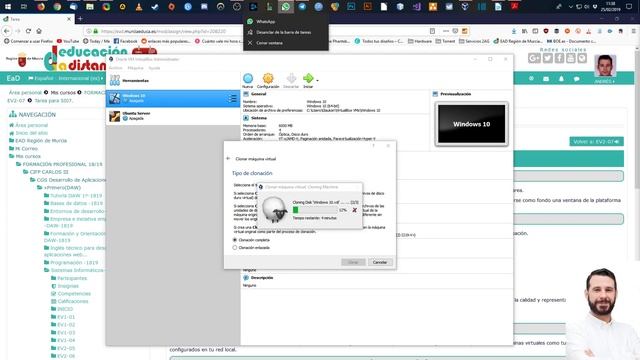Viewport: 640px width, 360px height.
Task: Open the Español language dropdown on webpage
Action: [x=65, y=78]
